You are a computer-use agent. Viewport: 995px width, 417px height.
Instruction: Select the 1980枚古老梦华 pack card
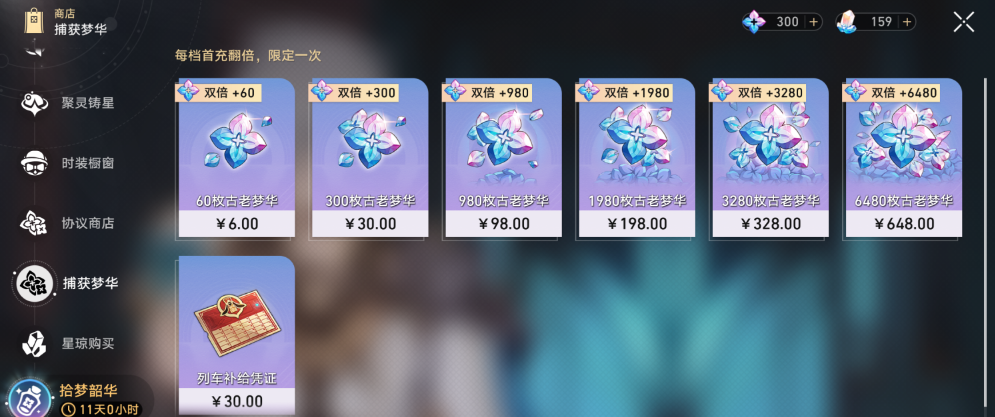pyautogui.click(x=636, y=159)
